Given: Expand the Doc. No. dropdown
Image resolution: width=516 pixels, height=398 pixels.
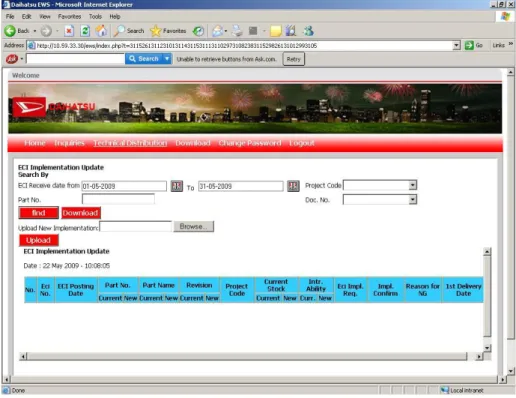Looking at the screenshot, I should click(413, 199).
